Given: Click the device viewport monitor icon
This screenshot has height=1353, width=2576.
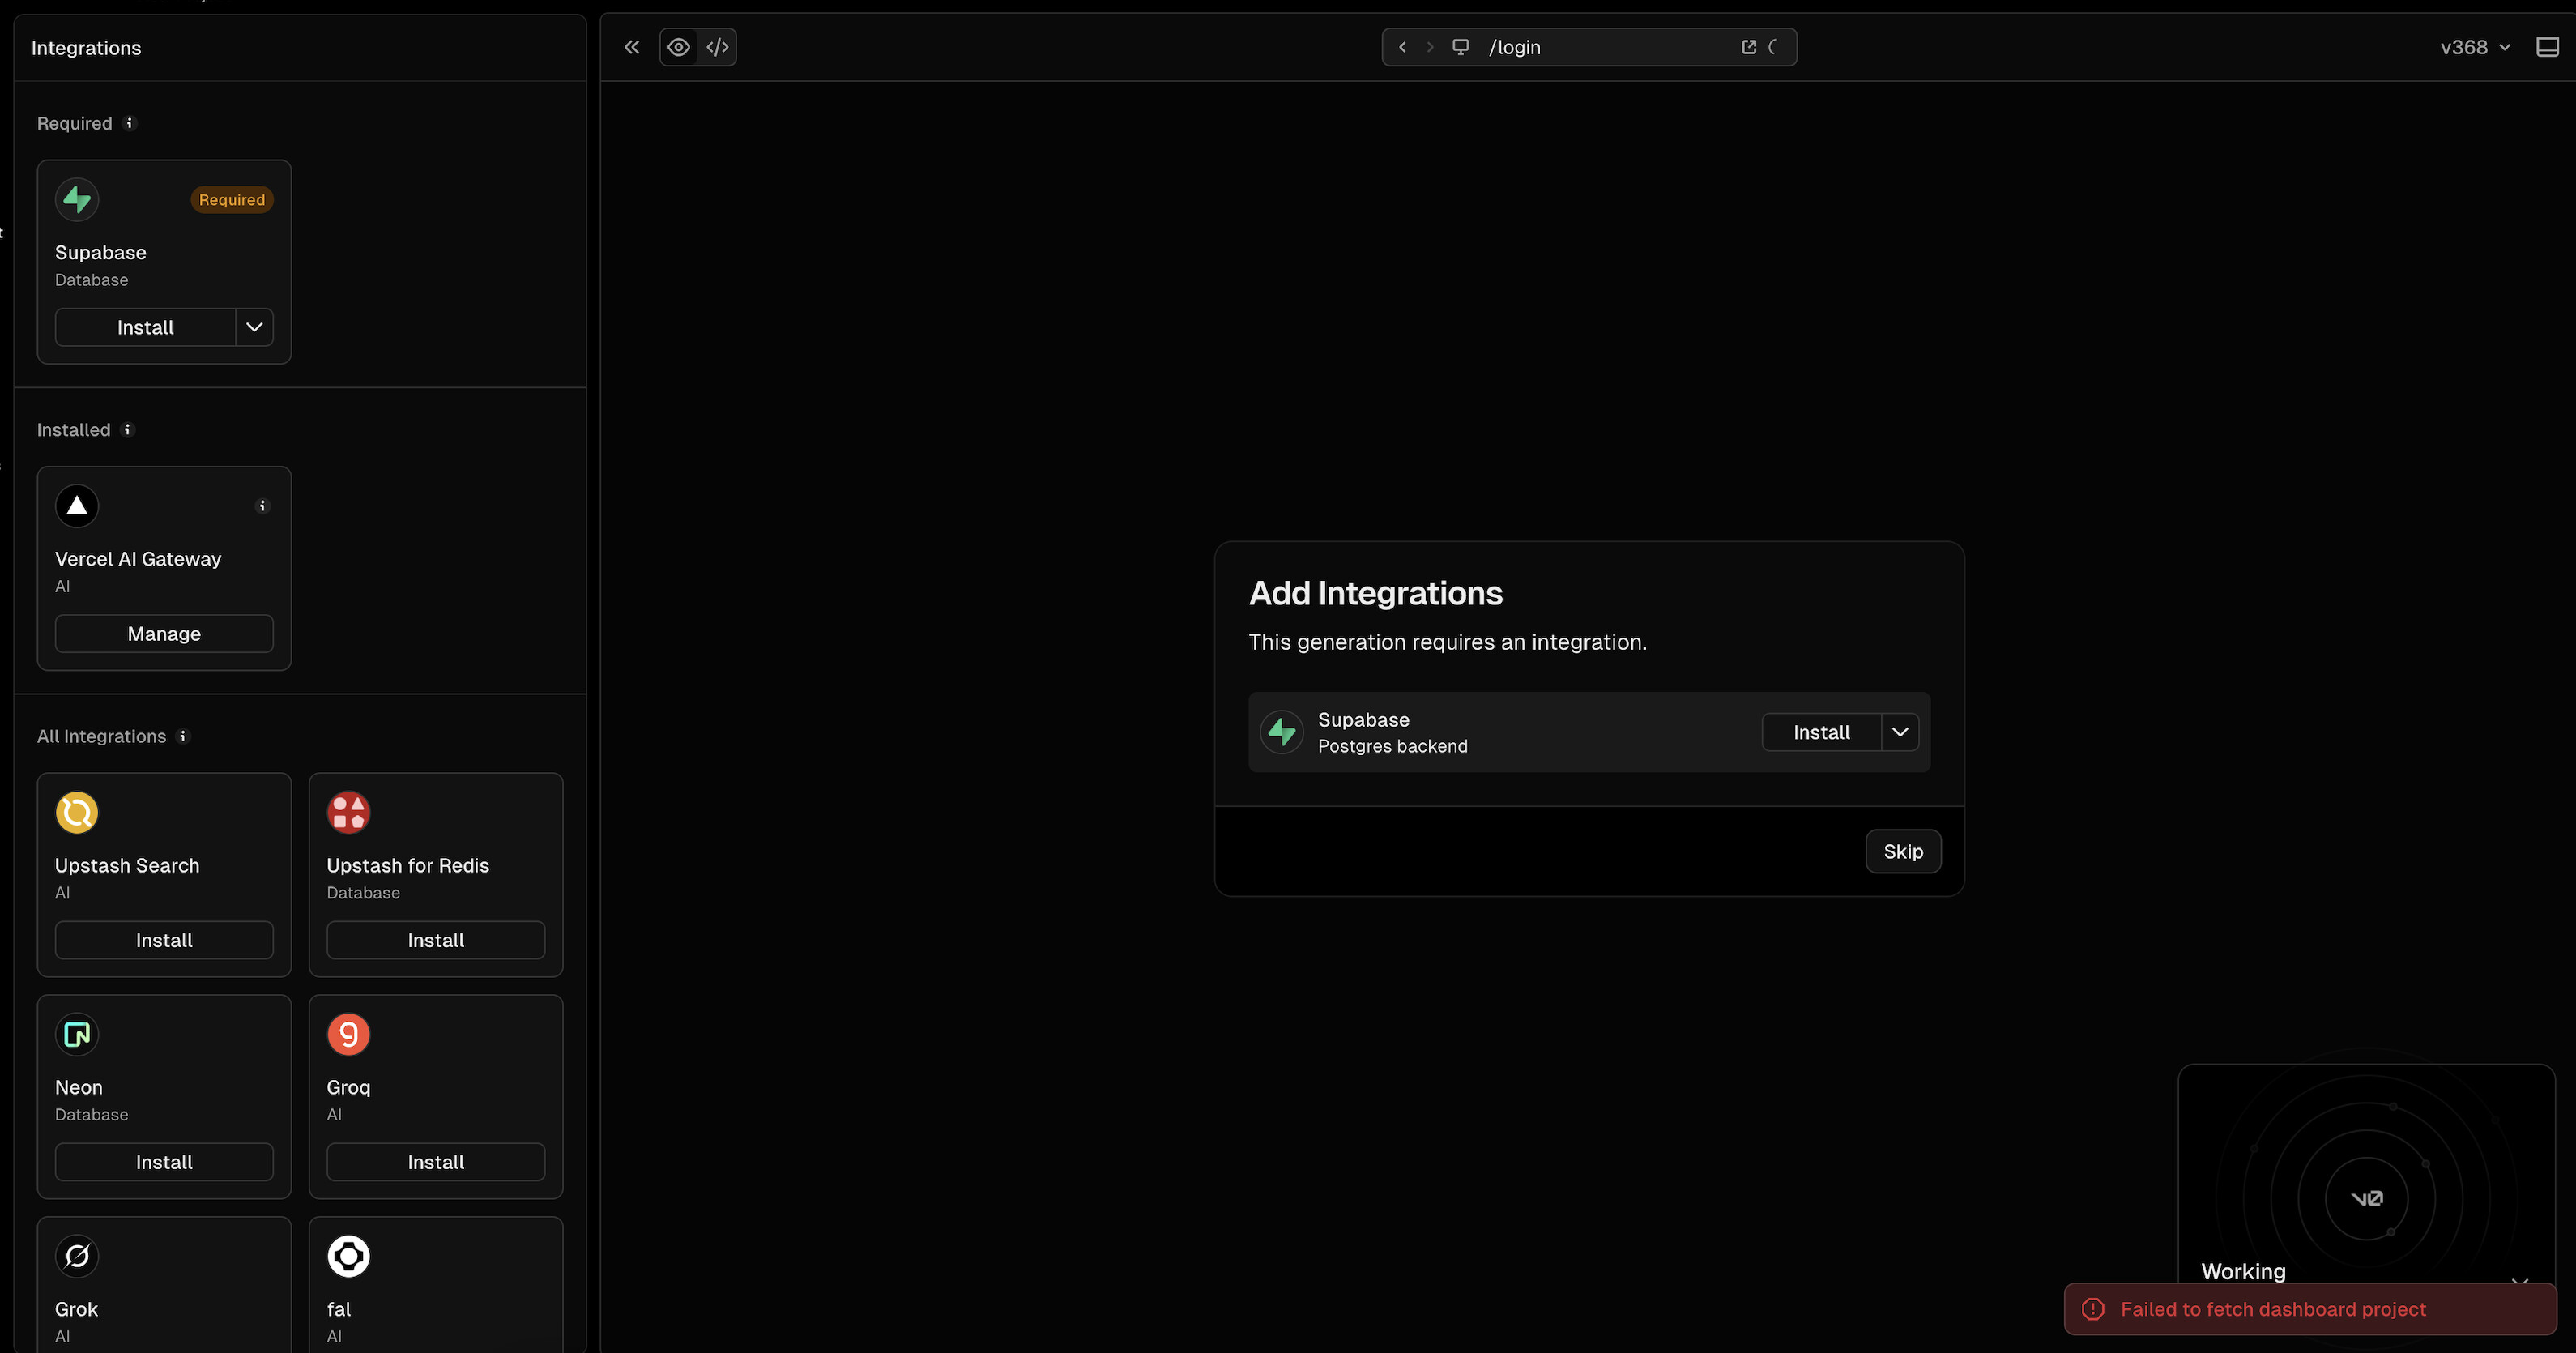Looking at the screenshot, I should pyautogui.click(x=1460, y=47).
